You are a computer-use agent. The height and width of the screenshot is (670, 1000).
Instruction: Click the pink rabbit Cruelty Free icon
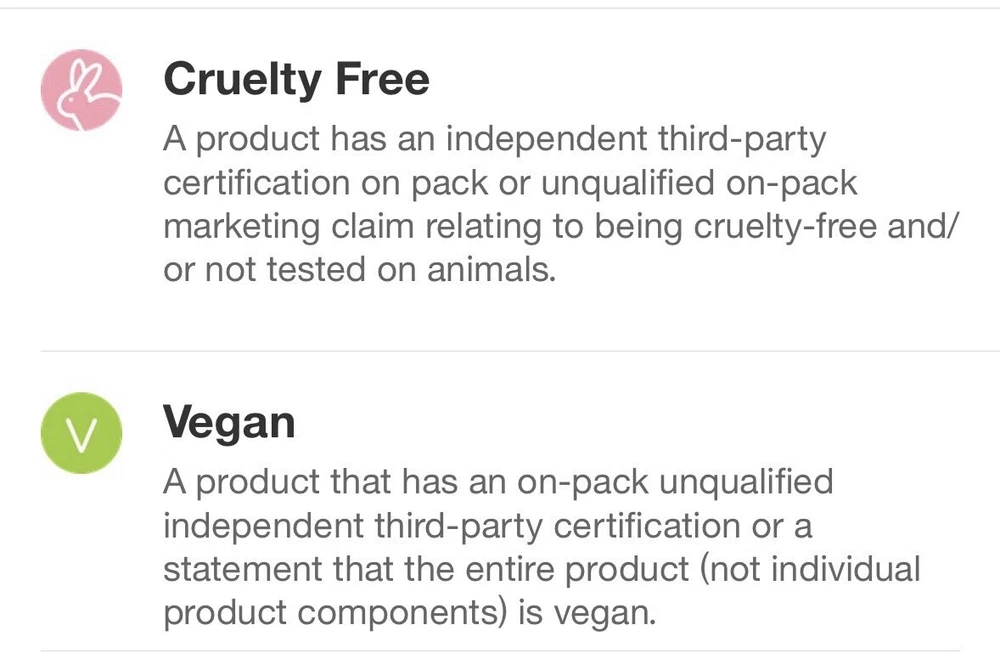[81, 89]
